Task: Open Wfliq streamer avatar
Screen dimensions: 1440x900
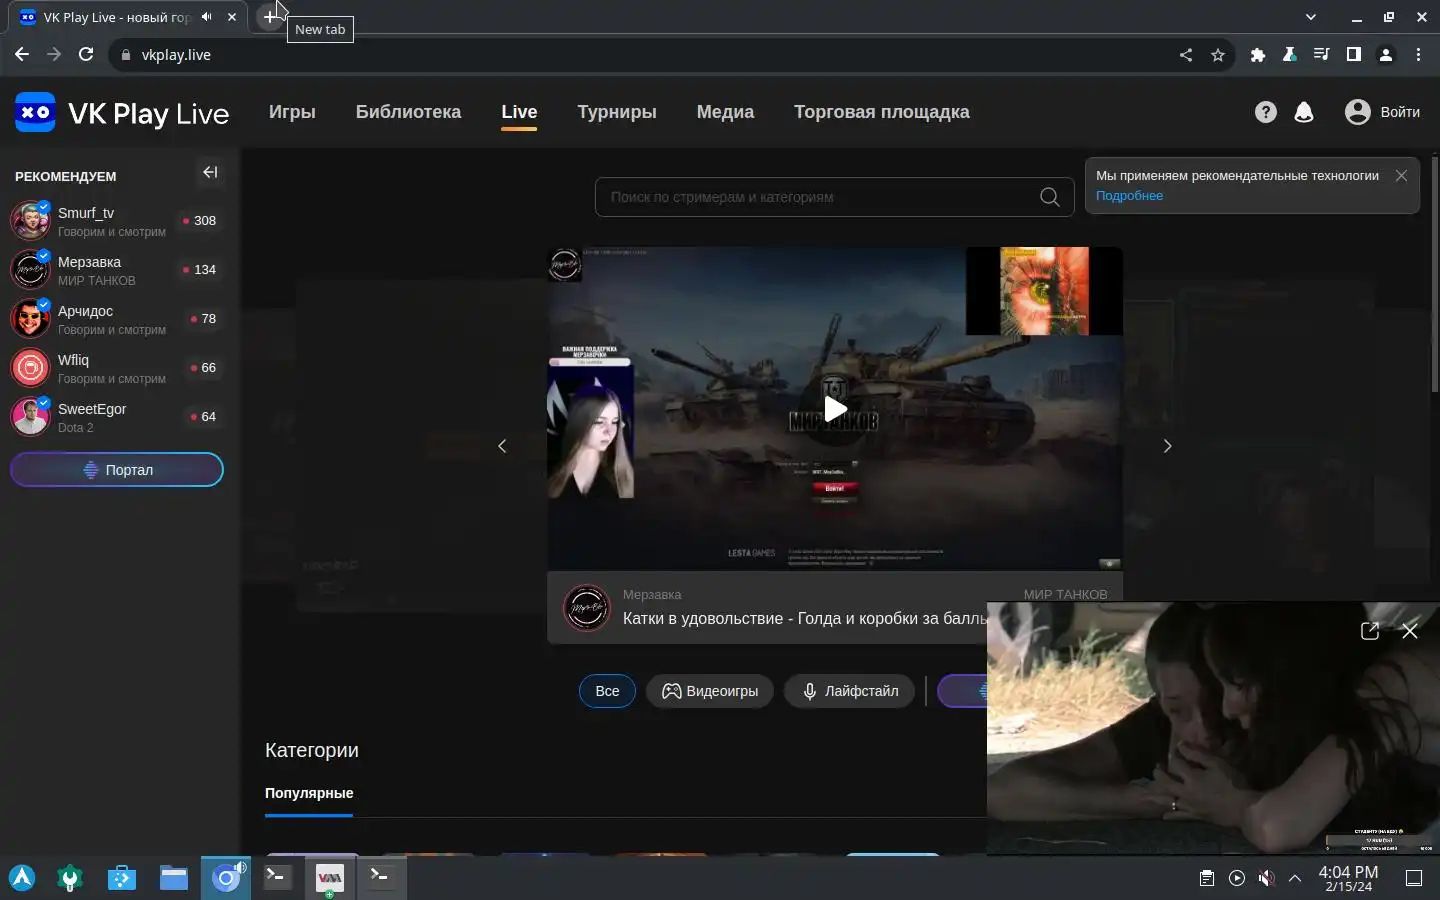Action: pos(30,367)
